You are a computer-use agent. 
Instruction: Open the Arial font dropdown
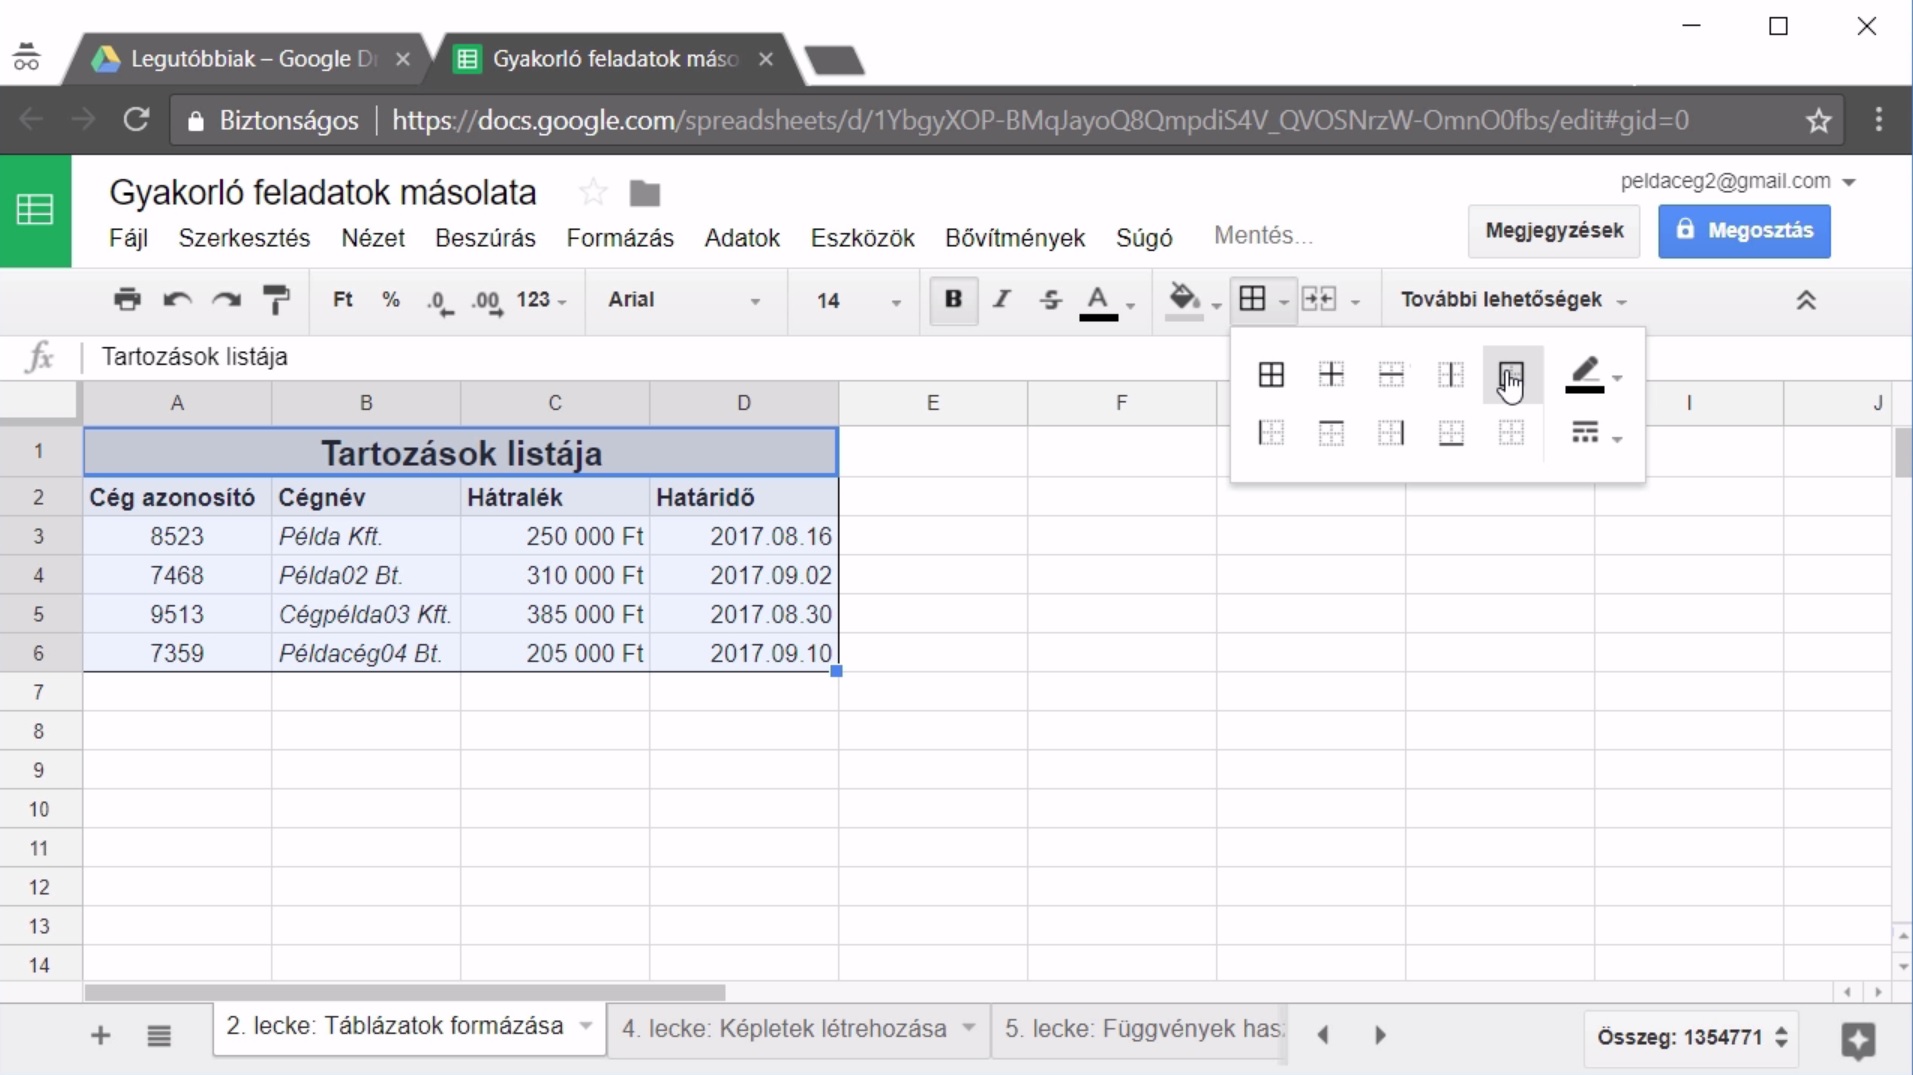pos(685,300)
